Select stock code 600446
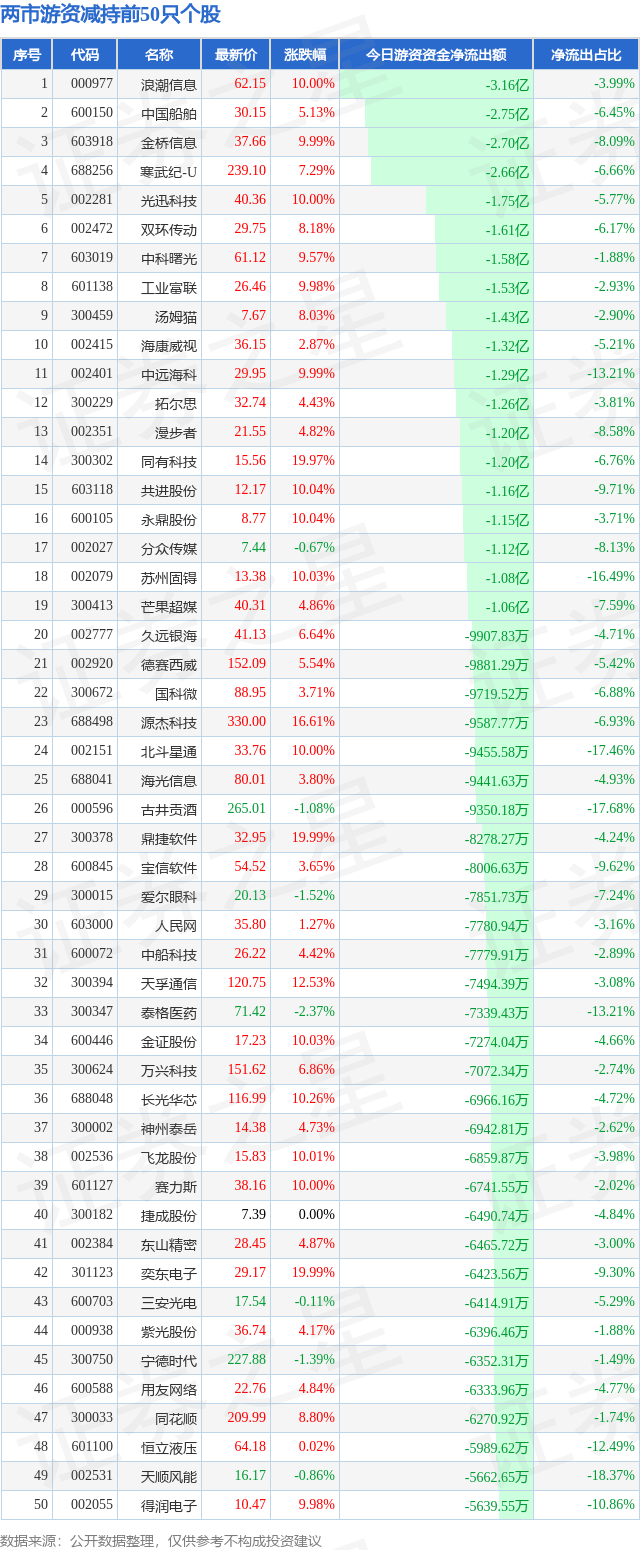Viewport: 640px width, 1550px height. click(x=92, y=1041)
